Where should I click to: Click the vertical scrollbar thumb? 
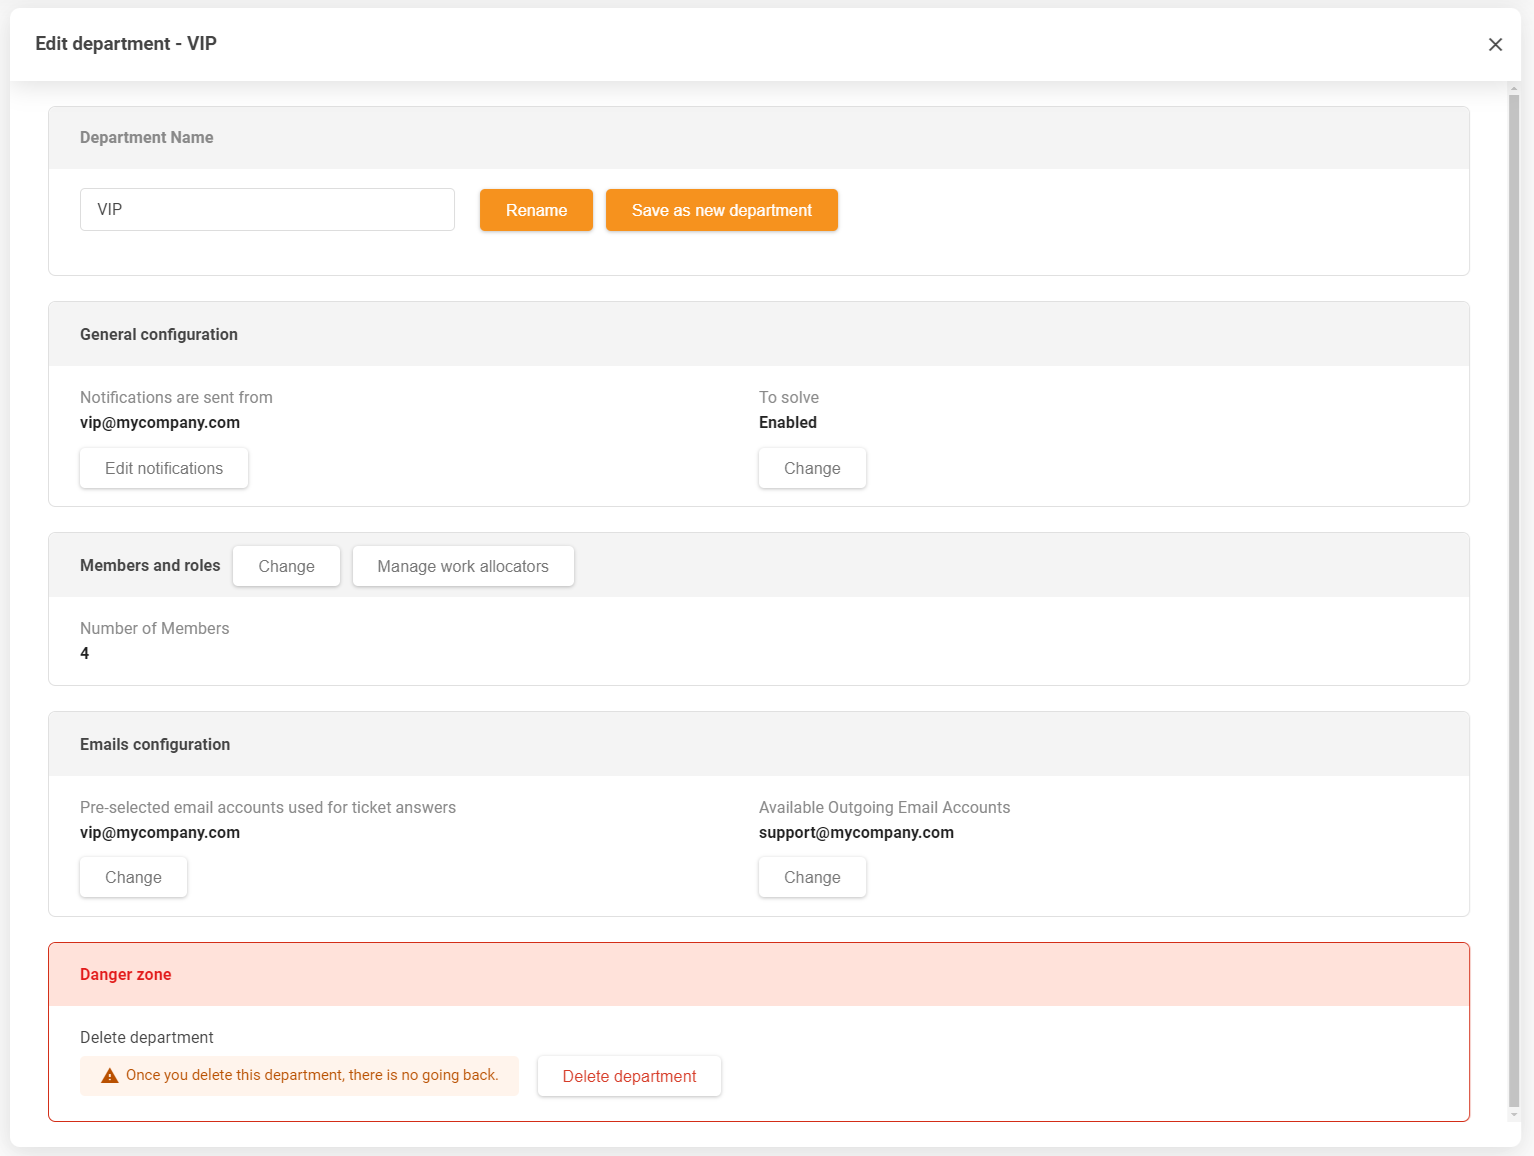click(x=1513, y=600)
